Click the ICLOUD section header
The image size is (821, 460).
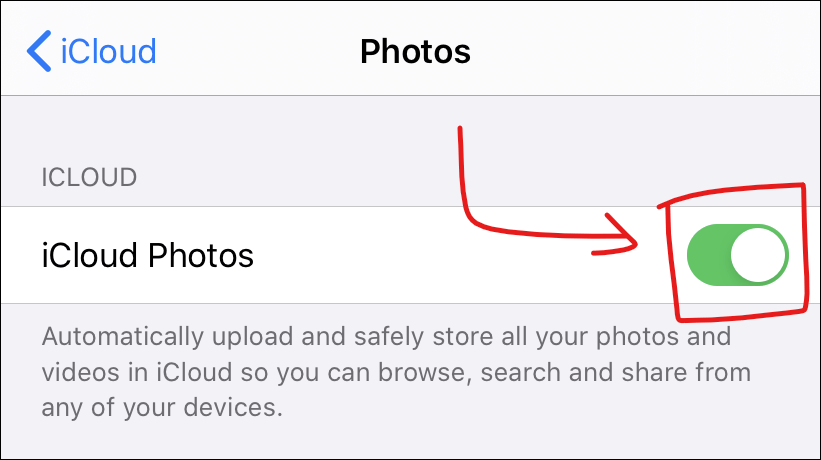pyautogui.click(x=89, y=177)
